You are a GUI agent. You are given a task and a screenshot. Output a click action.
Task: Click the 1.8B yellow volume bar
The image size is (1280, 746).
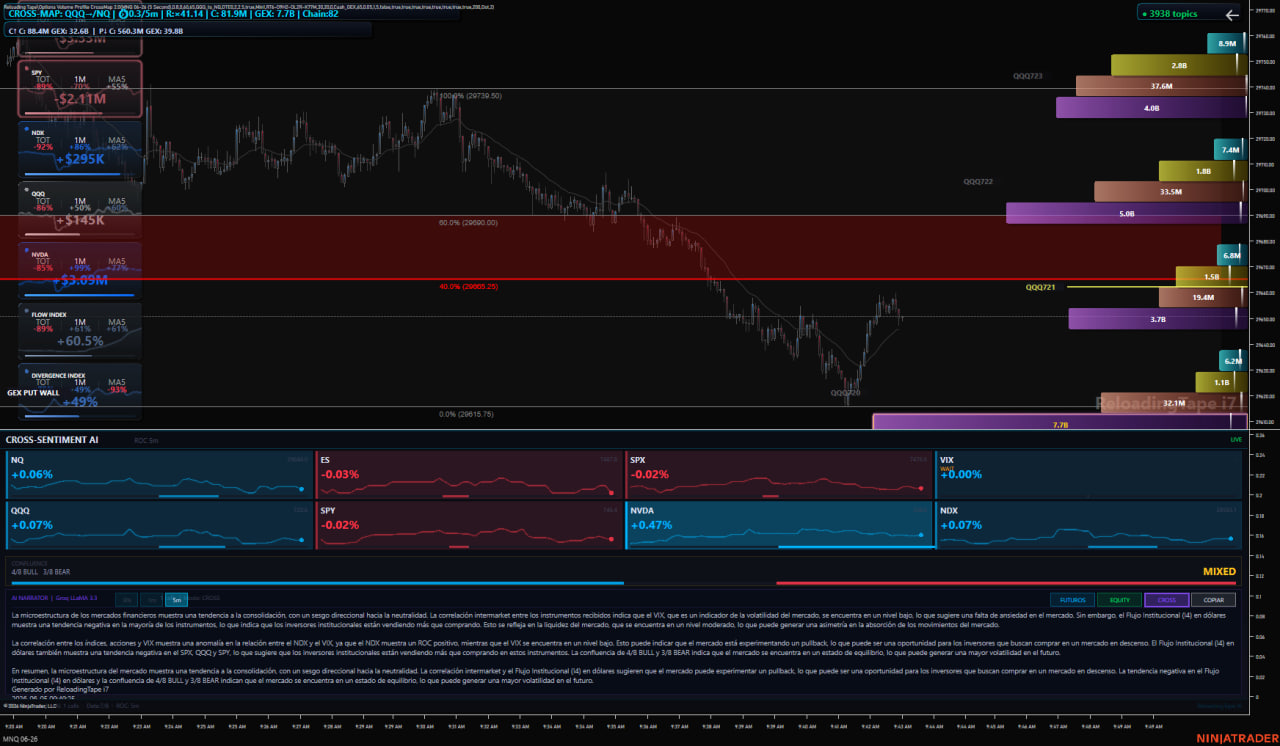(x=1202, y=171)
